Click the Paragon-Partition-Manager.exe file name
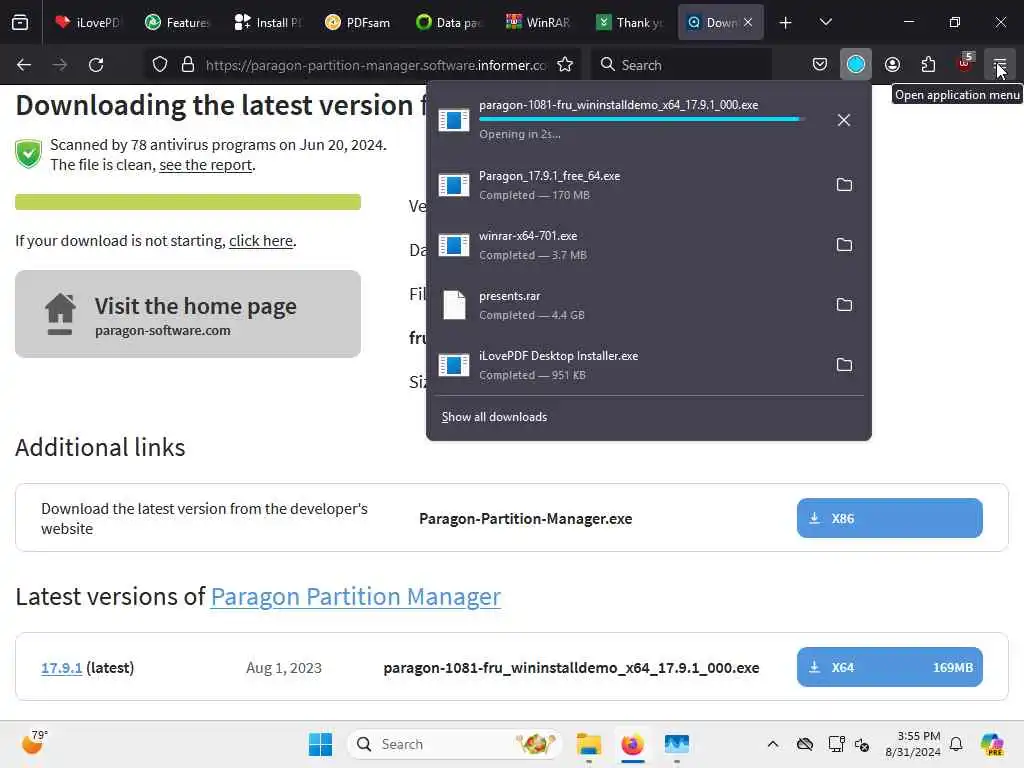 point(526,519)
